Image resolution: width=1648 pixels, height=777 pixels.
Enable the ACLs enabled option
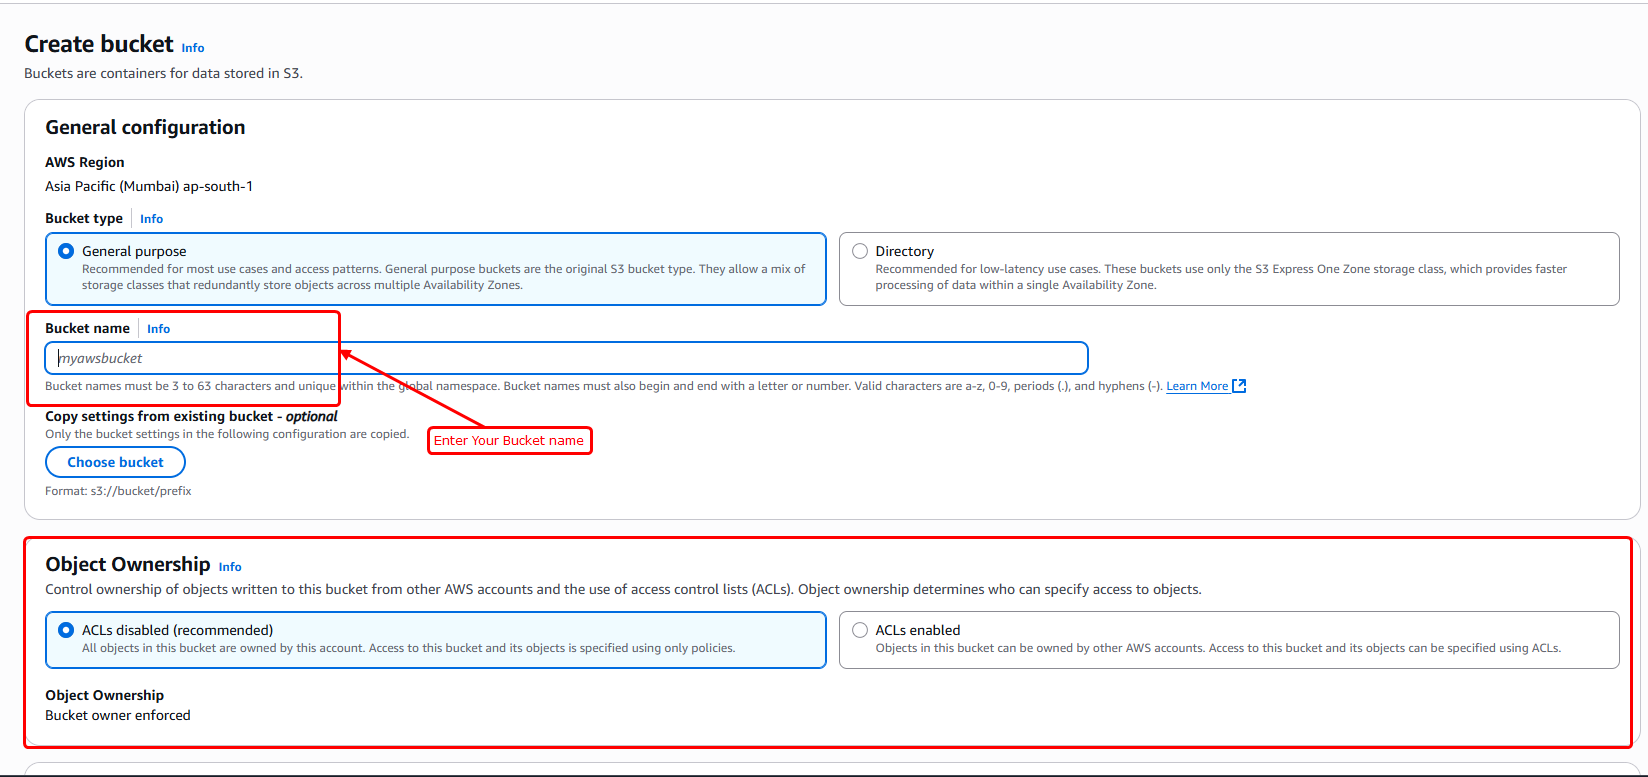[x=860, y=630]
